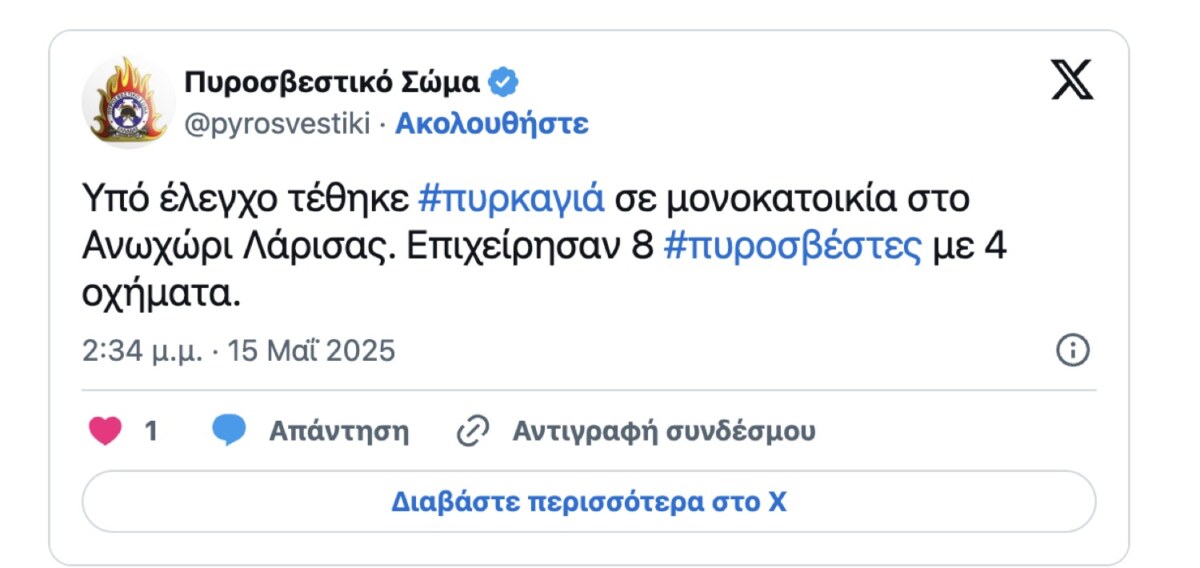The width and height of the screenshot is (1200, 568).
Task: Click the 2:34 μ.μ. · 15 Μαΐ 2025 timestamp
Action: pos(238,351)
